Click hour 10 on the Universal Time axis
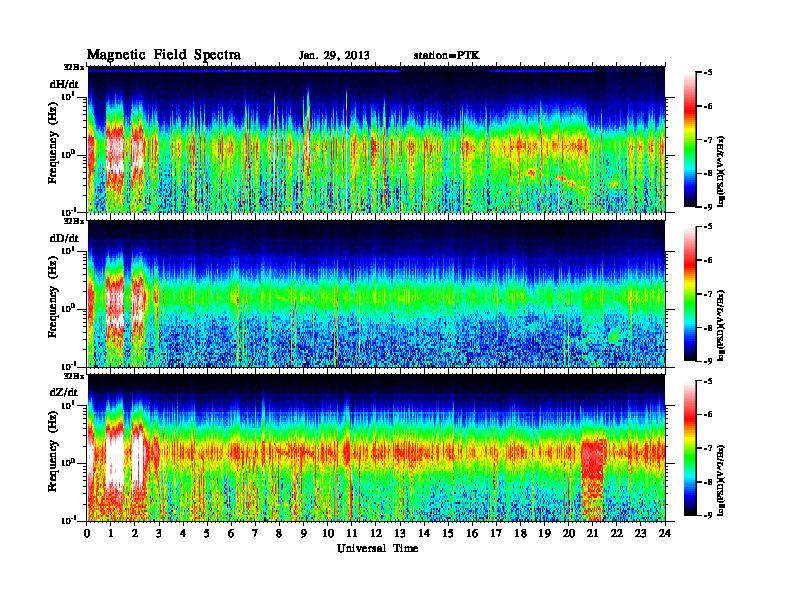This screenshot has width=792, height=612. click(x=328, y=533)
